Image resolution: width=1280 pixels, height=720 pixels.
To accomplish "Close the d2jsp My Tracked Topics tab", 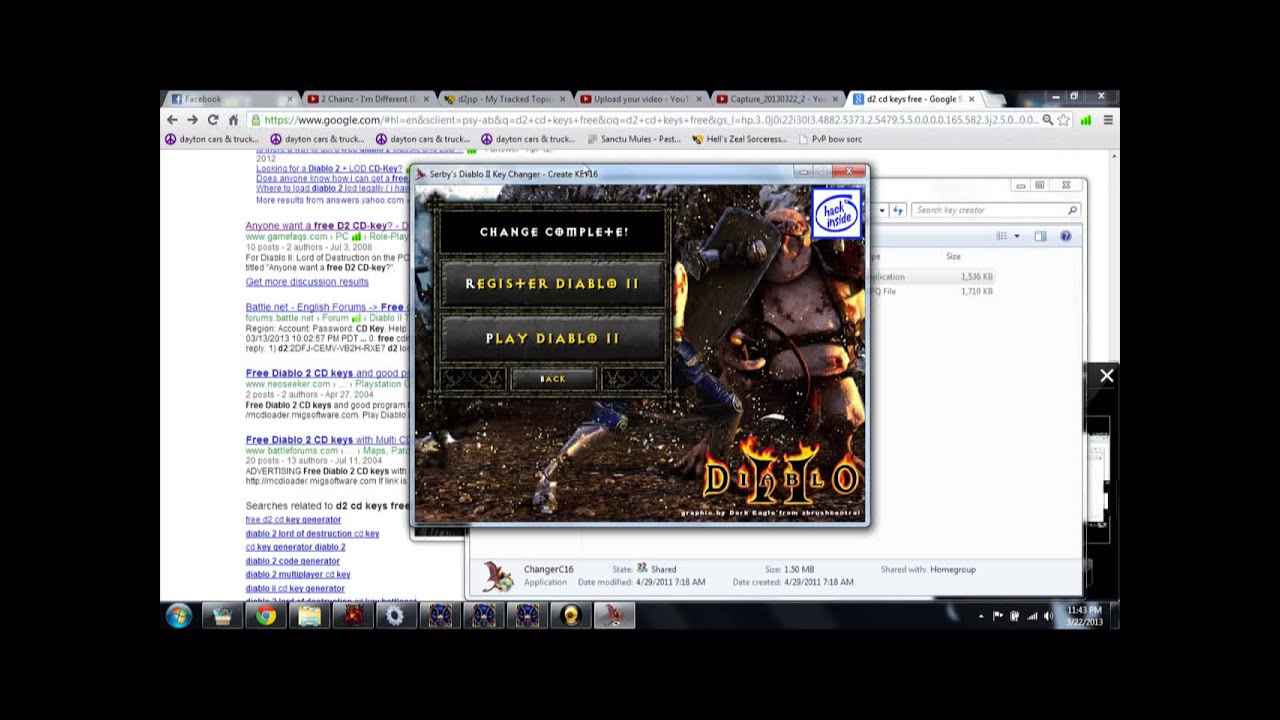I will tap(563, 99).
